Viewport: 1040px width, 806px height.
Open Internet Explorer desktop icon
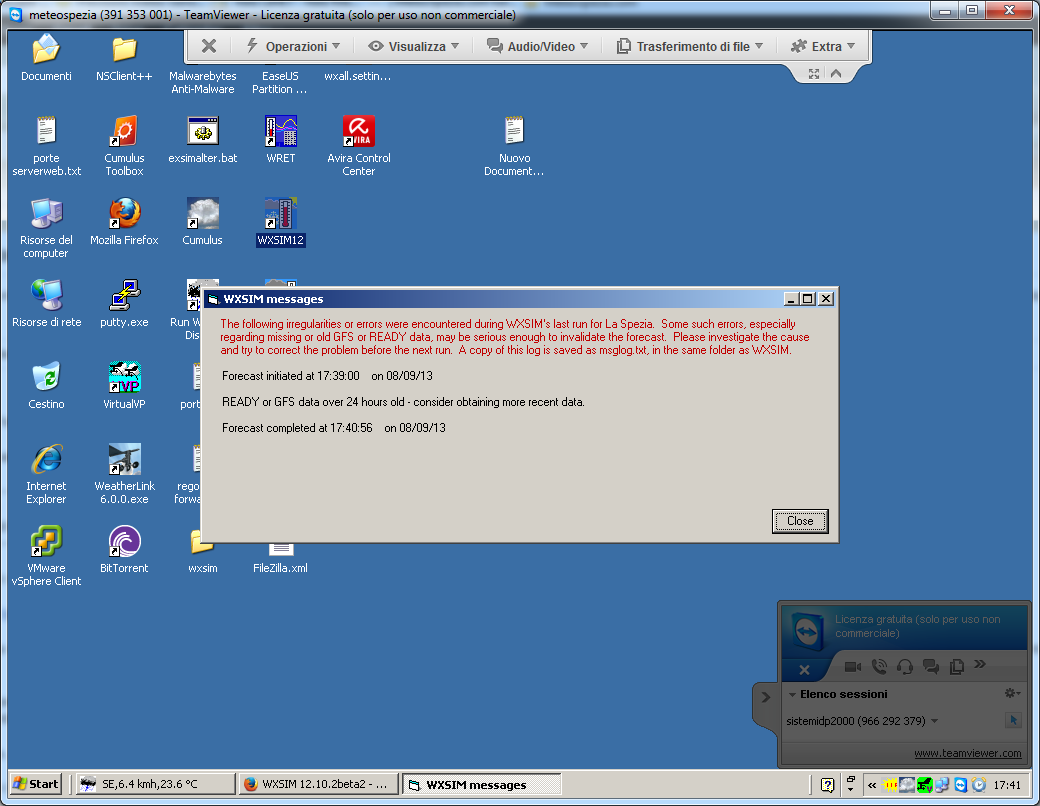(46, 460)
